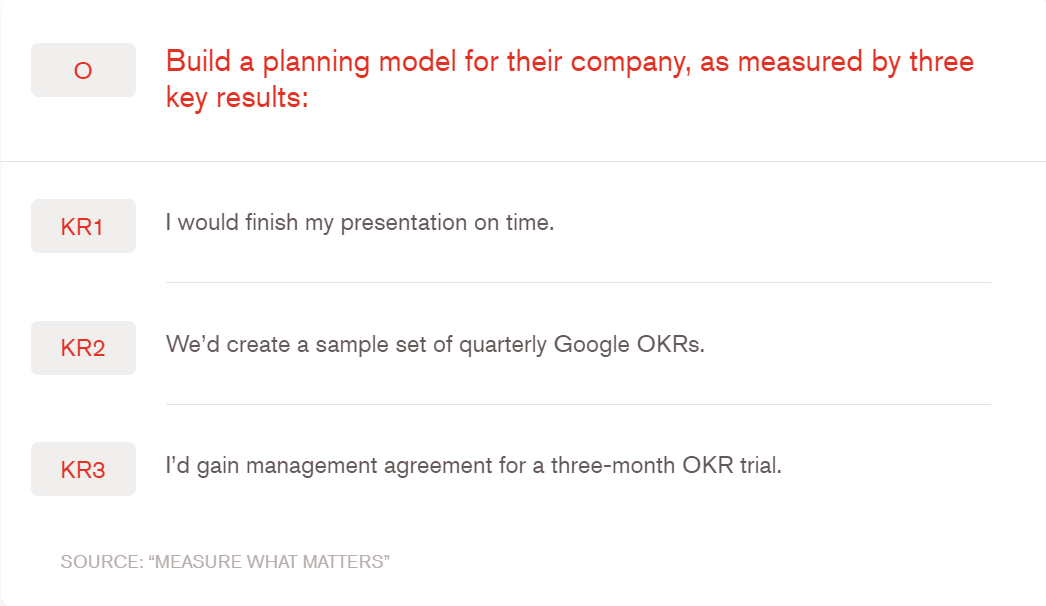Select the KR1 badge

[x=83, y=226]
